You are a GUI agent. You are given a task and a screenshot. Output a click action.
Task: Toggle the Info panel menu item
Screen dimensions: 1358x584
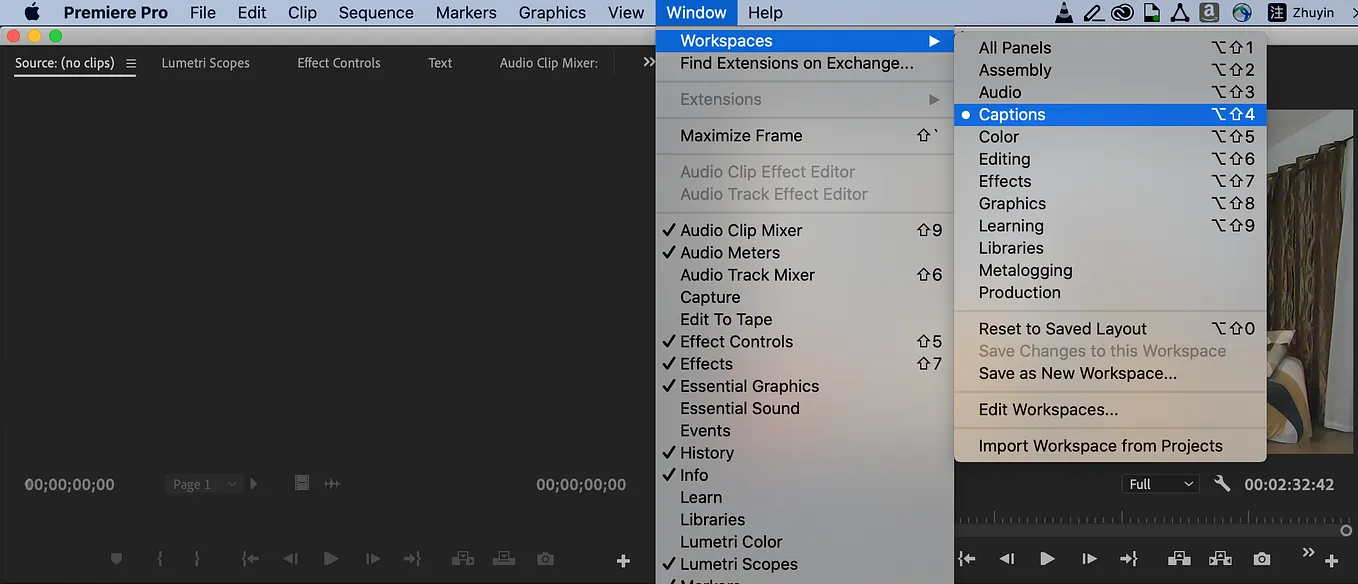point(805,475)
